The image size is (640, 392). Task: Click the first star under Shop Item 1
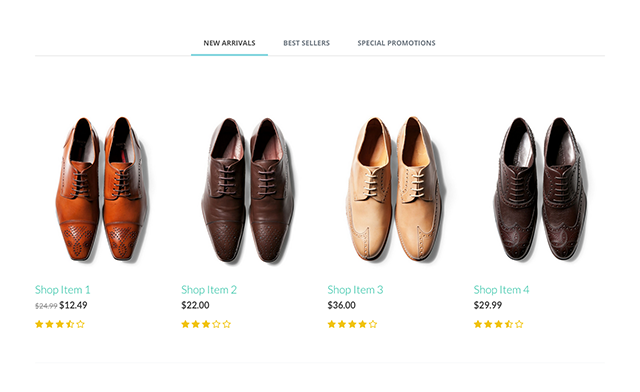39,324
